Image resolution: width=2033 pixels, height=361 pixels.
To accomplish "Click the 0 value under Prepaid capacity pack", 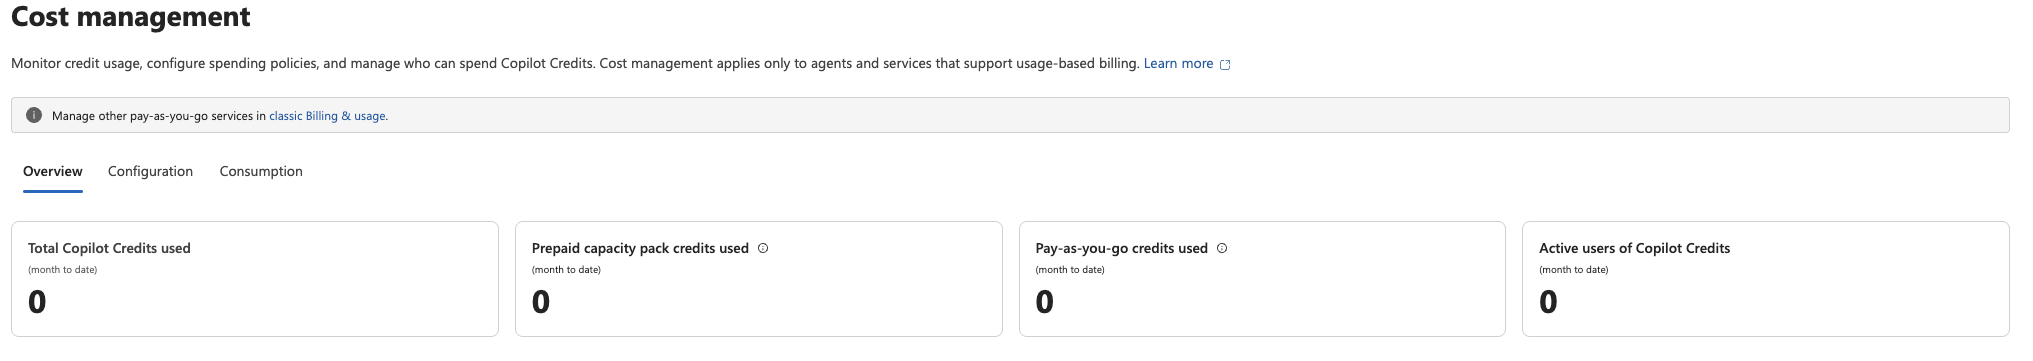I will pyautogui.click(x=541, y=301).
